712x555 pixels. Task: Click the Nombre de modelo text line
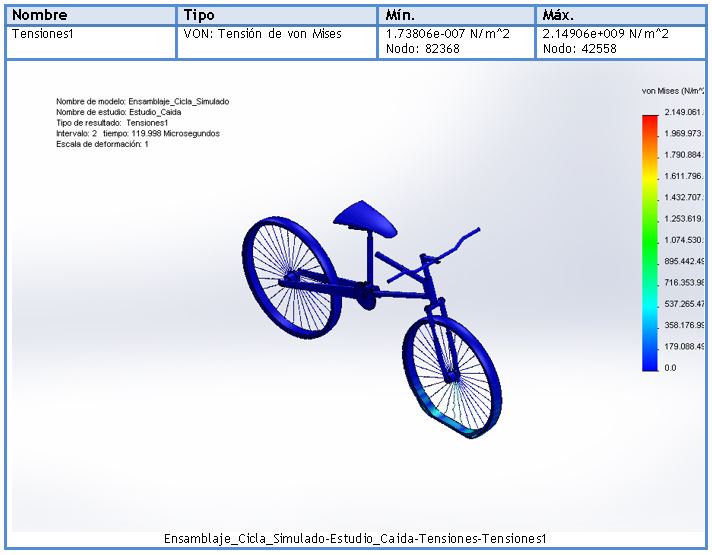(142, 101)
